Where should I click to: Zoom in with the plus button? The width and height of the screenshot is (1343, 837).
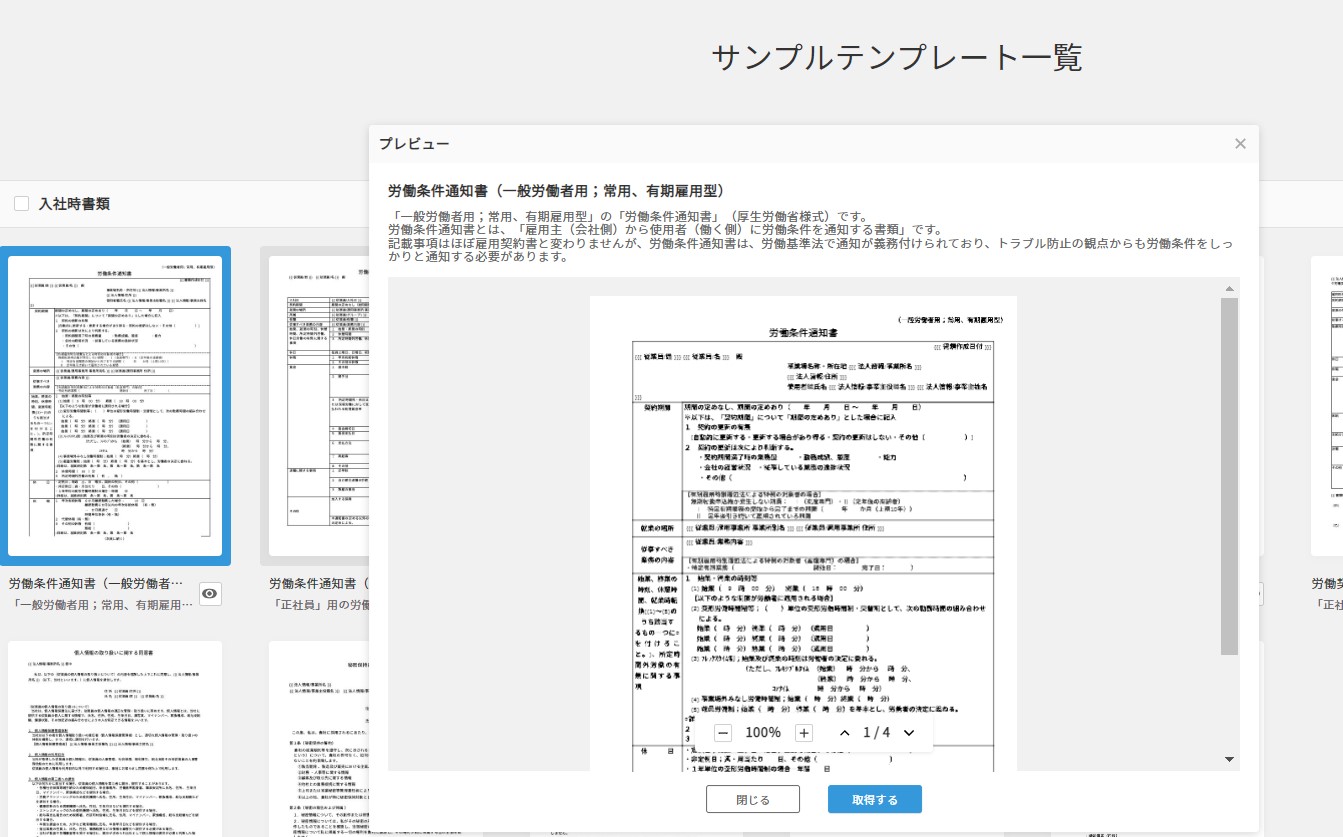click(803, 733)
